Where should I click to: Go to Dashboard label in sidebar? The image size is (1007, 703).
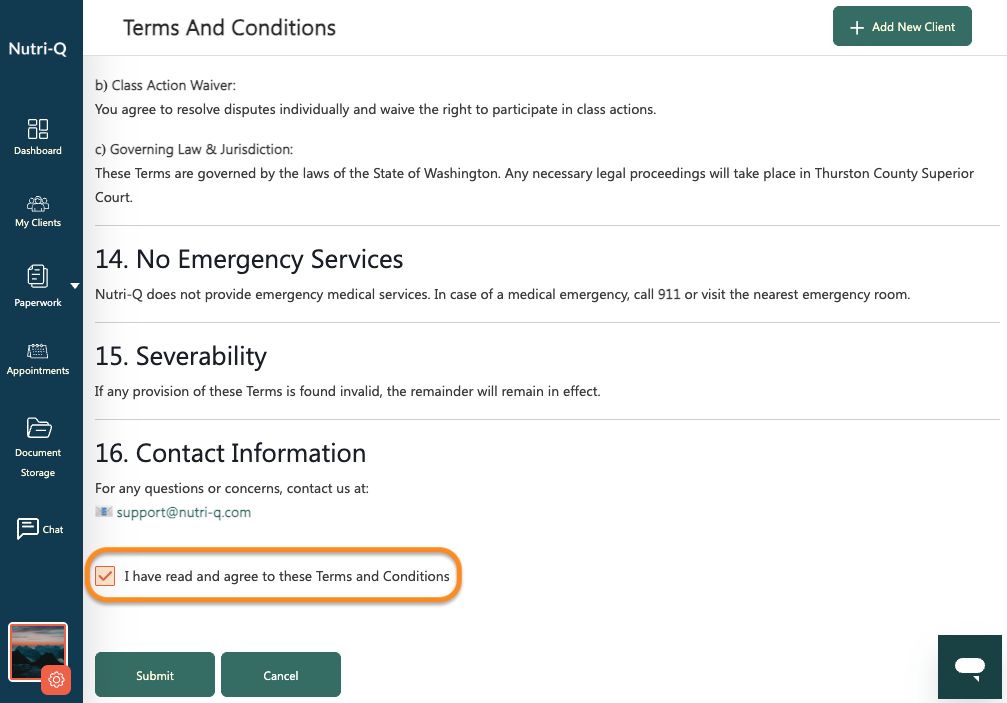coord(38,150)
